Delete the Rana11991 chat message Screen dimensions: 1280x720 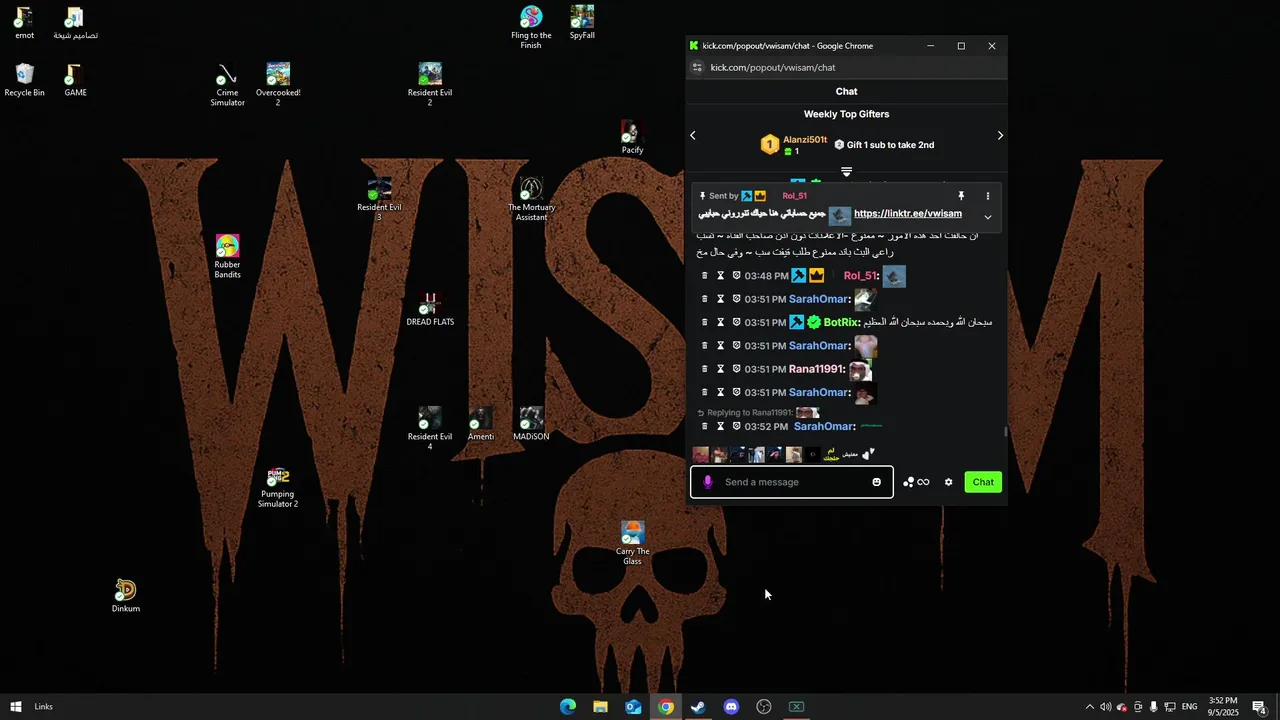(x=704, y=369)
